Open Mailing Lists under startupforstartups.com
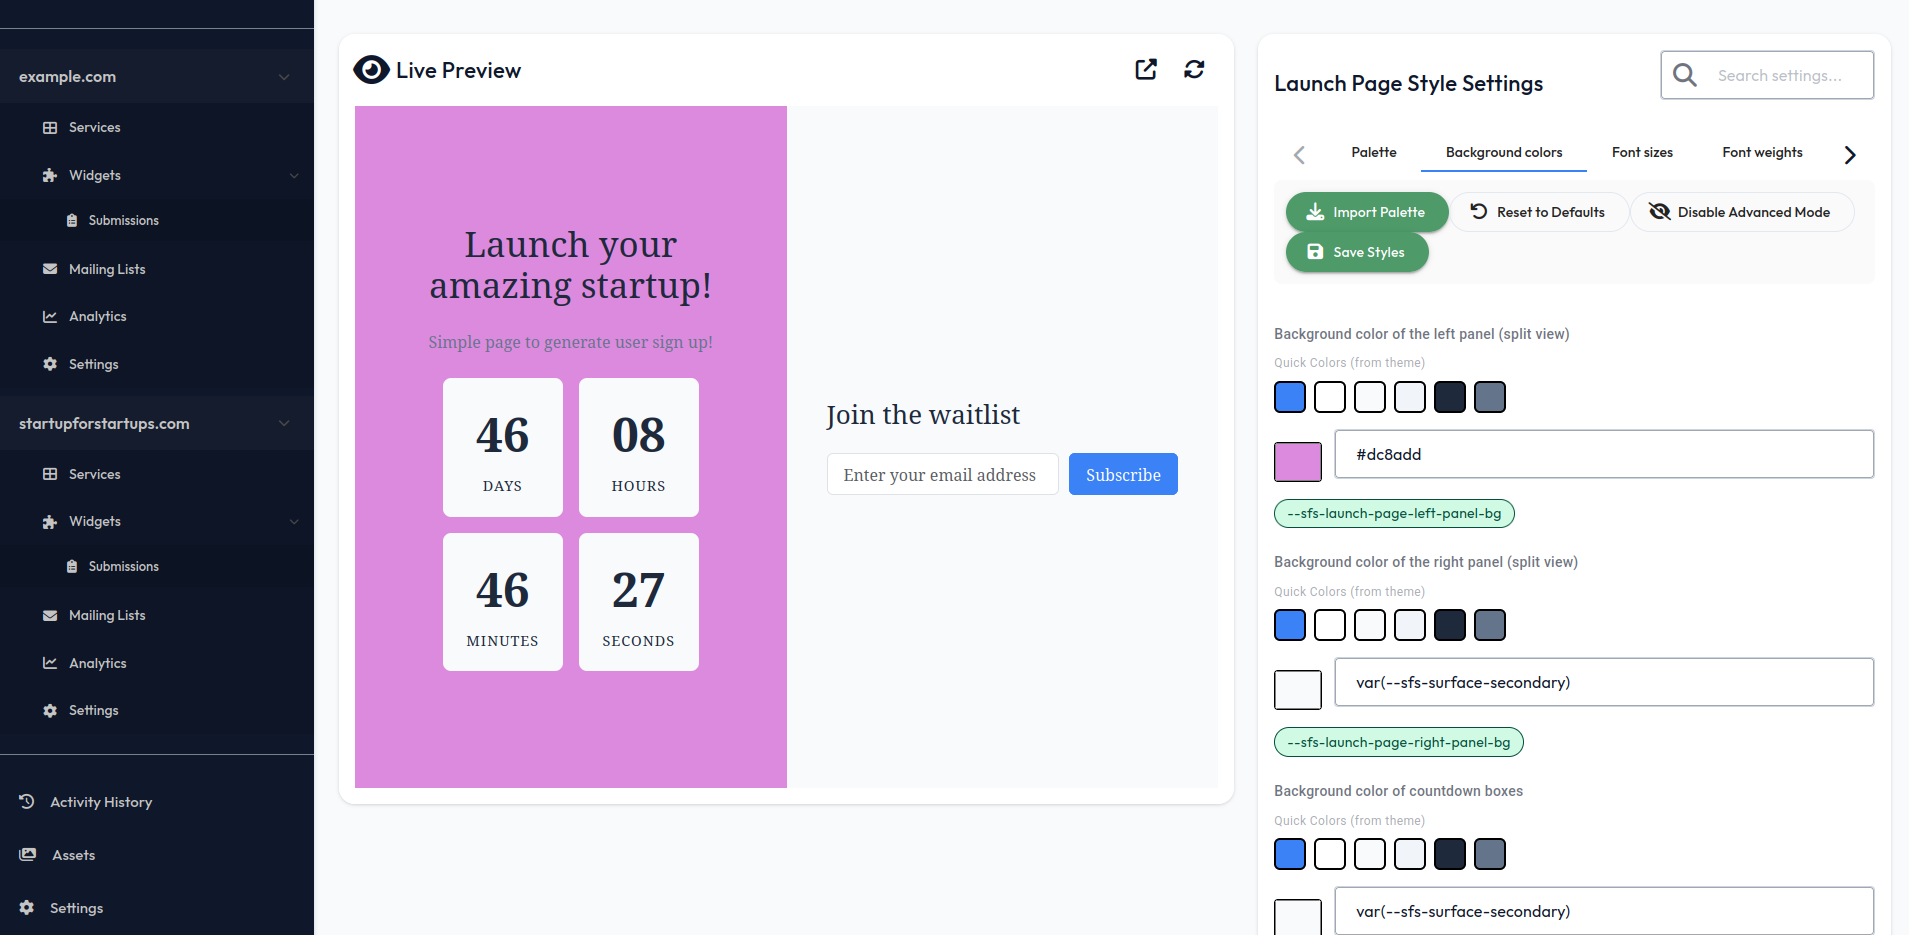Viewport: 1909px width, 935px height. (107, 615)
